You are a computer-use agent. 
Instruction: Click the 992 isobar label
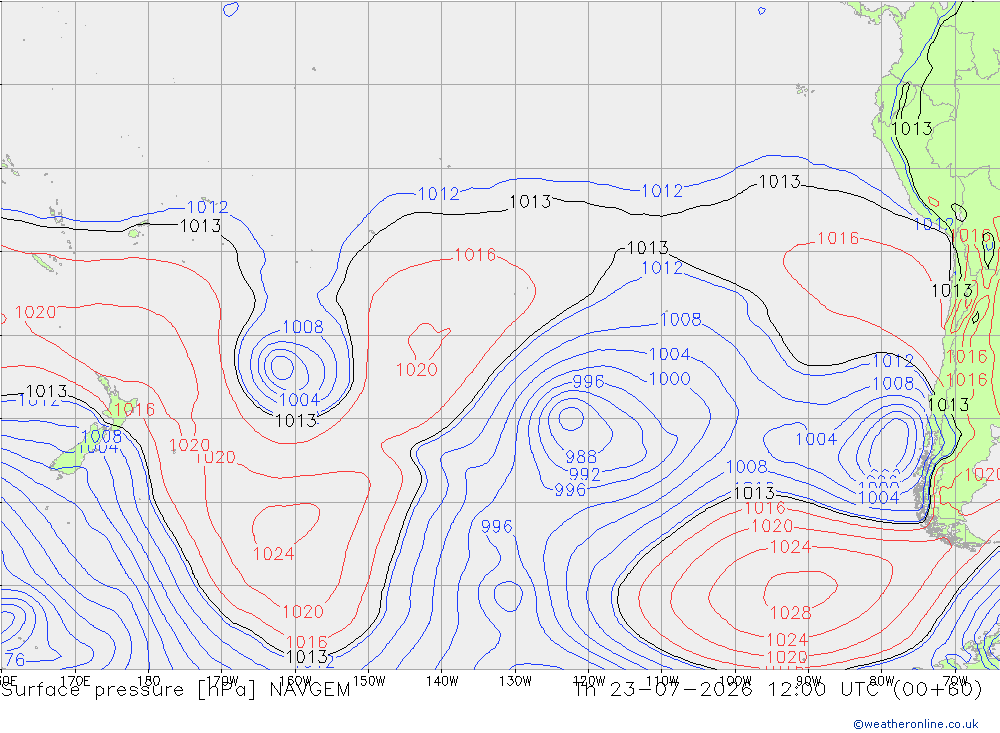[584, 475]
